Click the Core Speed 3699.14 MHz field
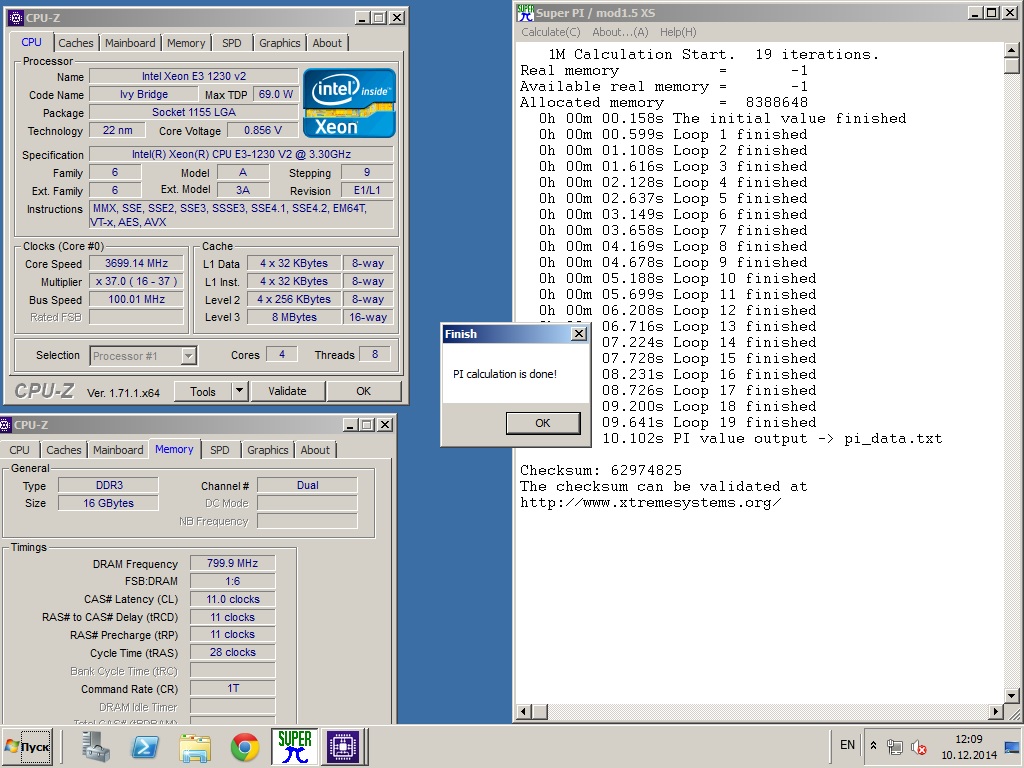This screenshot has height=768, width=1024. (x=136, y=263)
